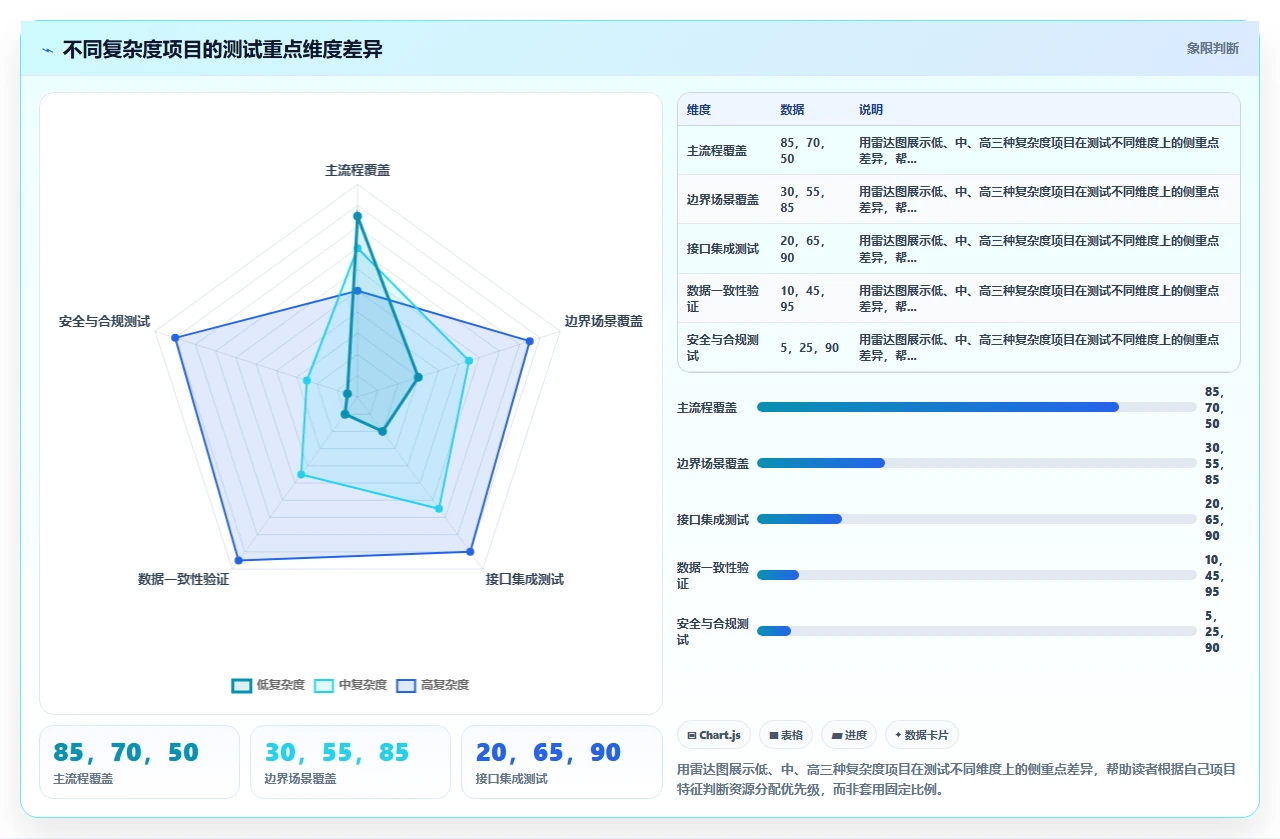Select the 表格 tag chip
This screenshot has height=839, width=1280.
coord(786,735)
